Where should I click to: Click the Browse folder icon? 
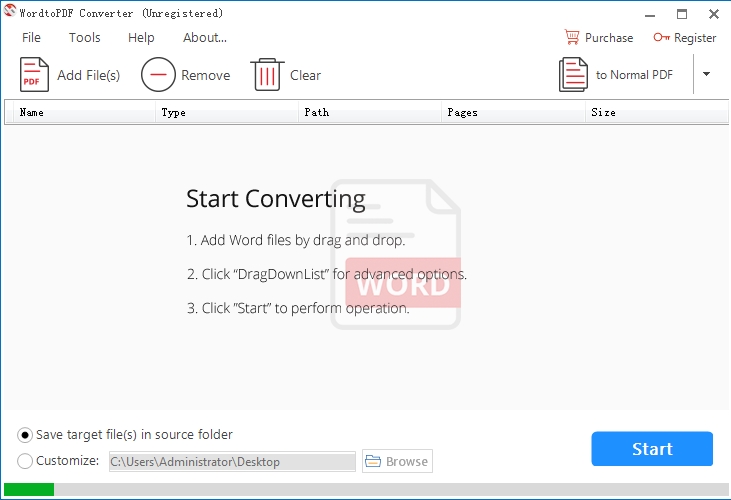tap(372, 461)
